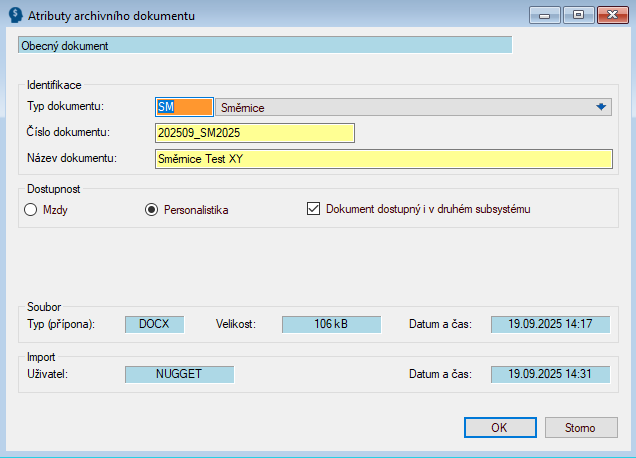Expand the Směrnice document type dropdown arrow
The height and width of the screenshot is (458, 636).
(601, 107)
